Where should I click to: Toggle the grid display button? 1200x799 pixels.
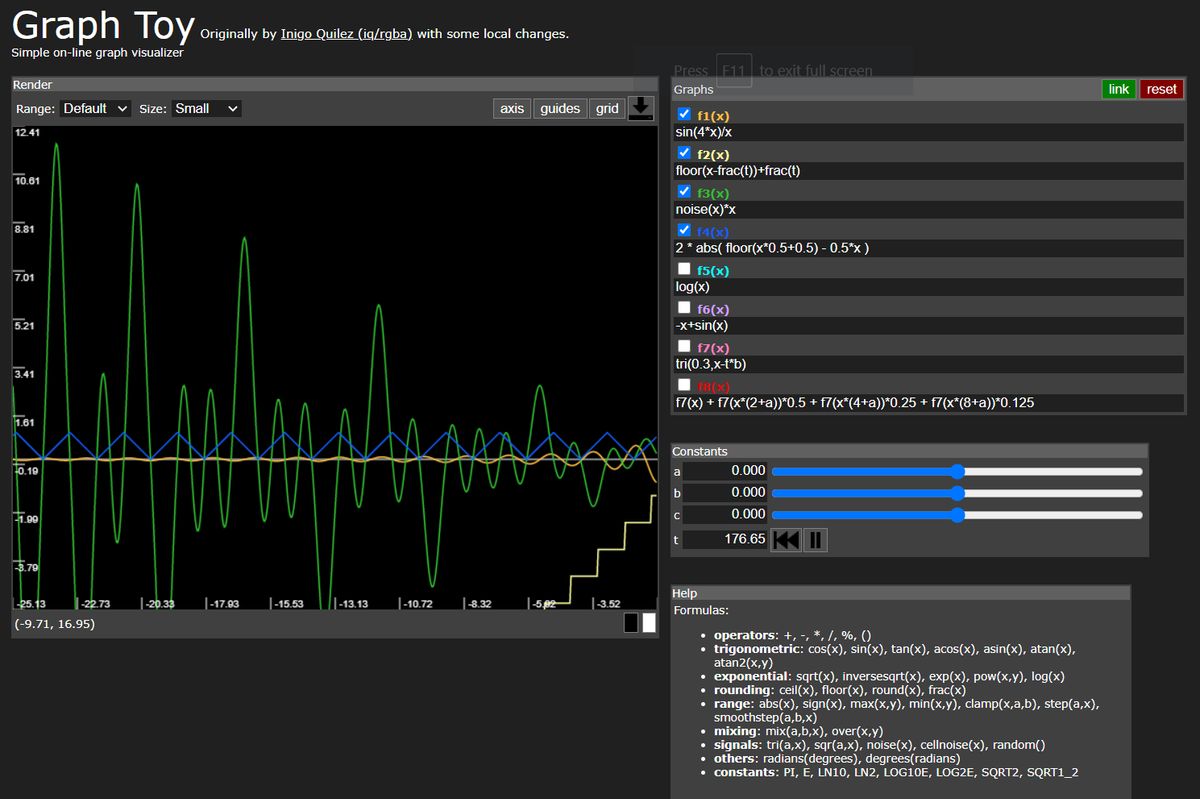coord(607,108)
